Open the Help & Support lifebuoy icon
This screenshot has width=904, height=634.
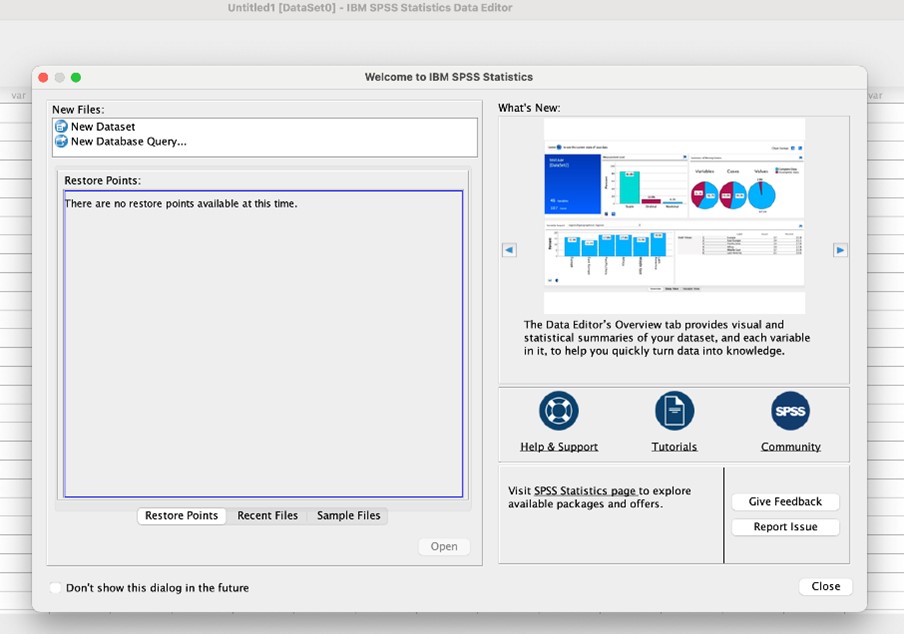(558, 411)
